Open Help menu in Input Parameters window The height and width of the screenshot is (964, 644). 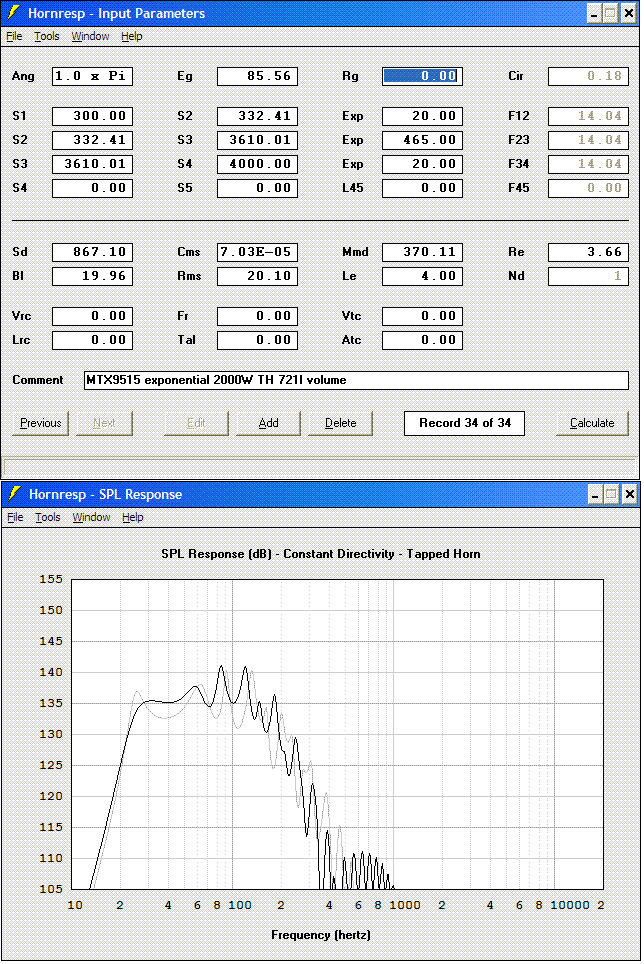point(132,36)
